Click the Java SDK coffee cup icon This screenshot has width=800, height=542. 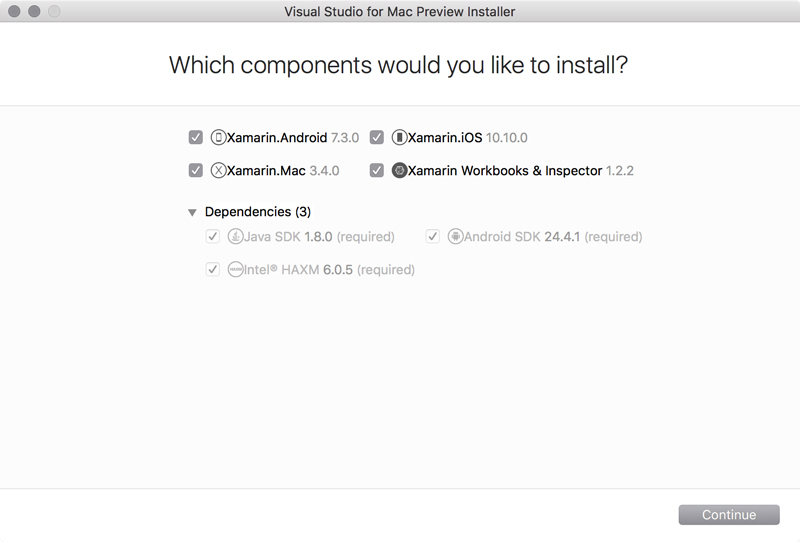(235, 236)
